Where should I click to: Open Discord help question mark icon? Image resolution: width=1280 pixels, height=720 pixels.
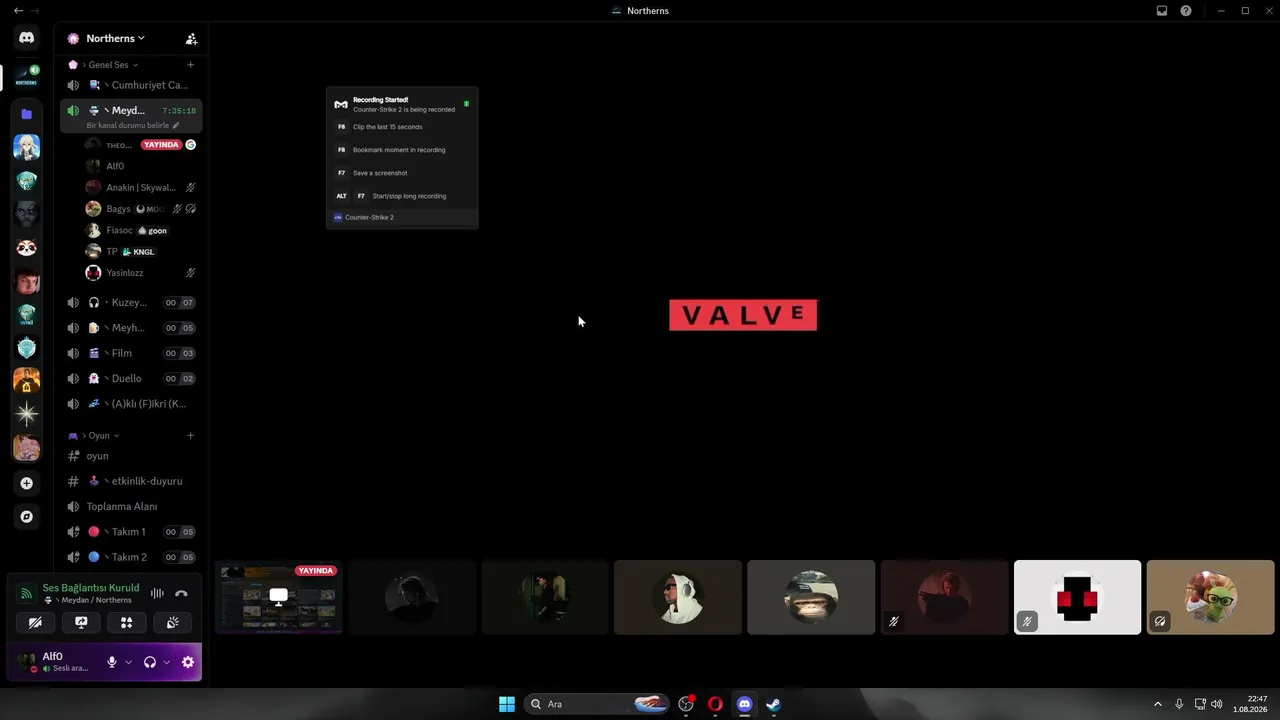point(1186,11)
